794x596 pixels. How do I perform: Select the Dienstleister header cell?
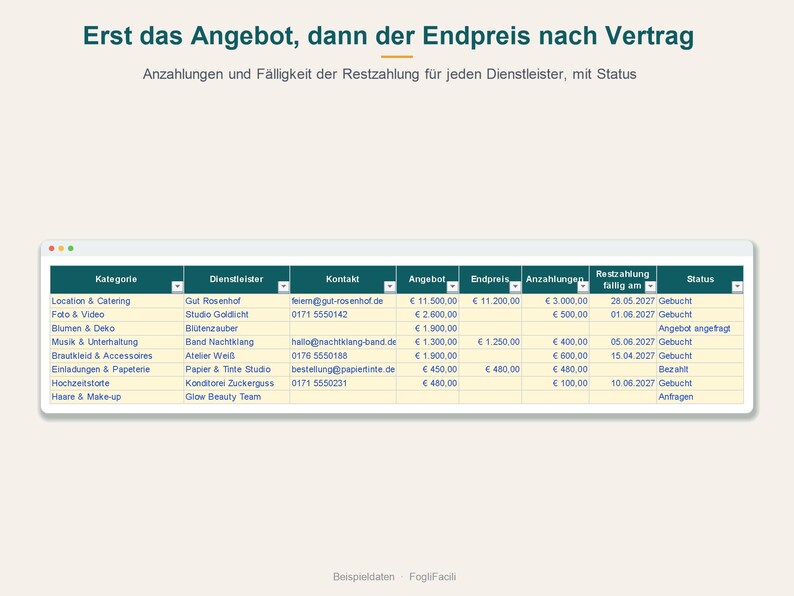[237, 280]
